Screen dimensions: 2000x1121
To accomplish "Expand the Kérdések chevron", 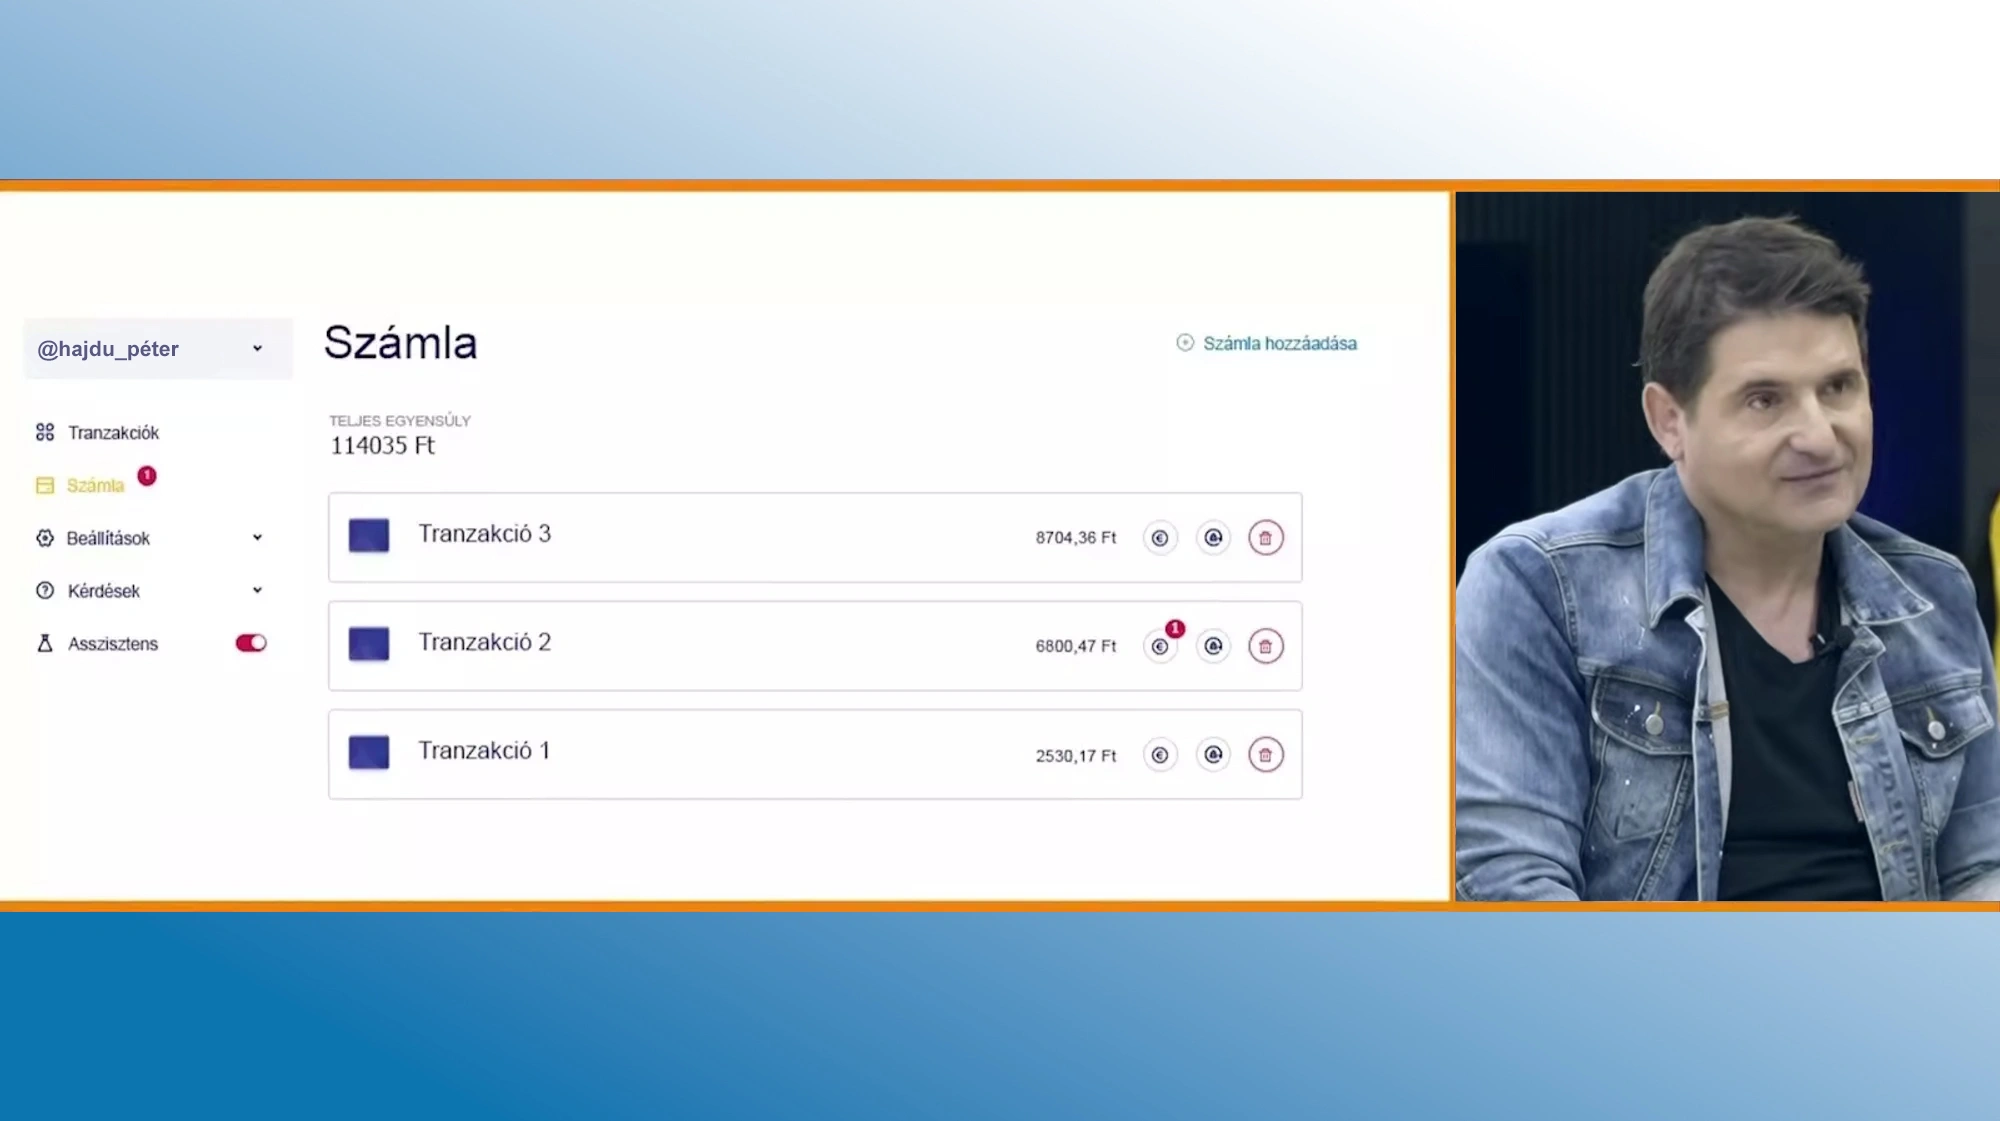I will pyautogui.click(x=257, y=591).
